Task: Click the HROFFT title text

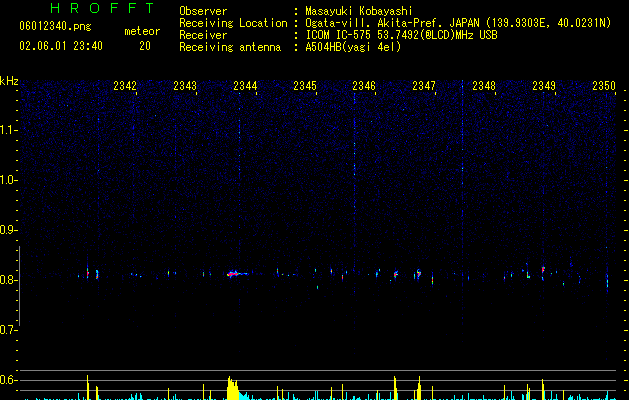Action: click(102, 8)
